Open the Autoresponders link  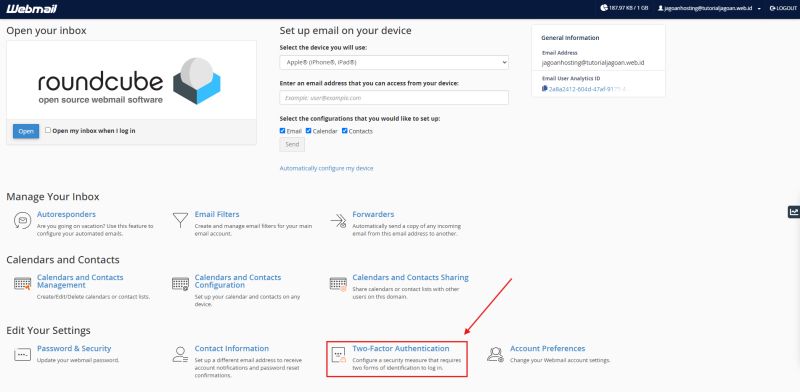(x=66, y=214)
